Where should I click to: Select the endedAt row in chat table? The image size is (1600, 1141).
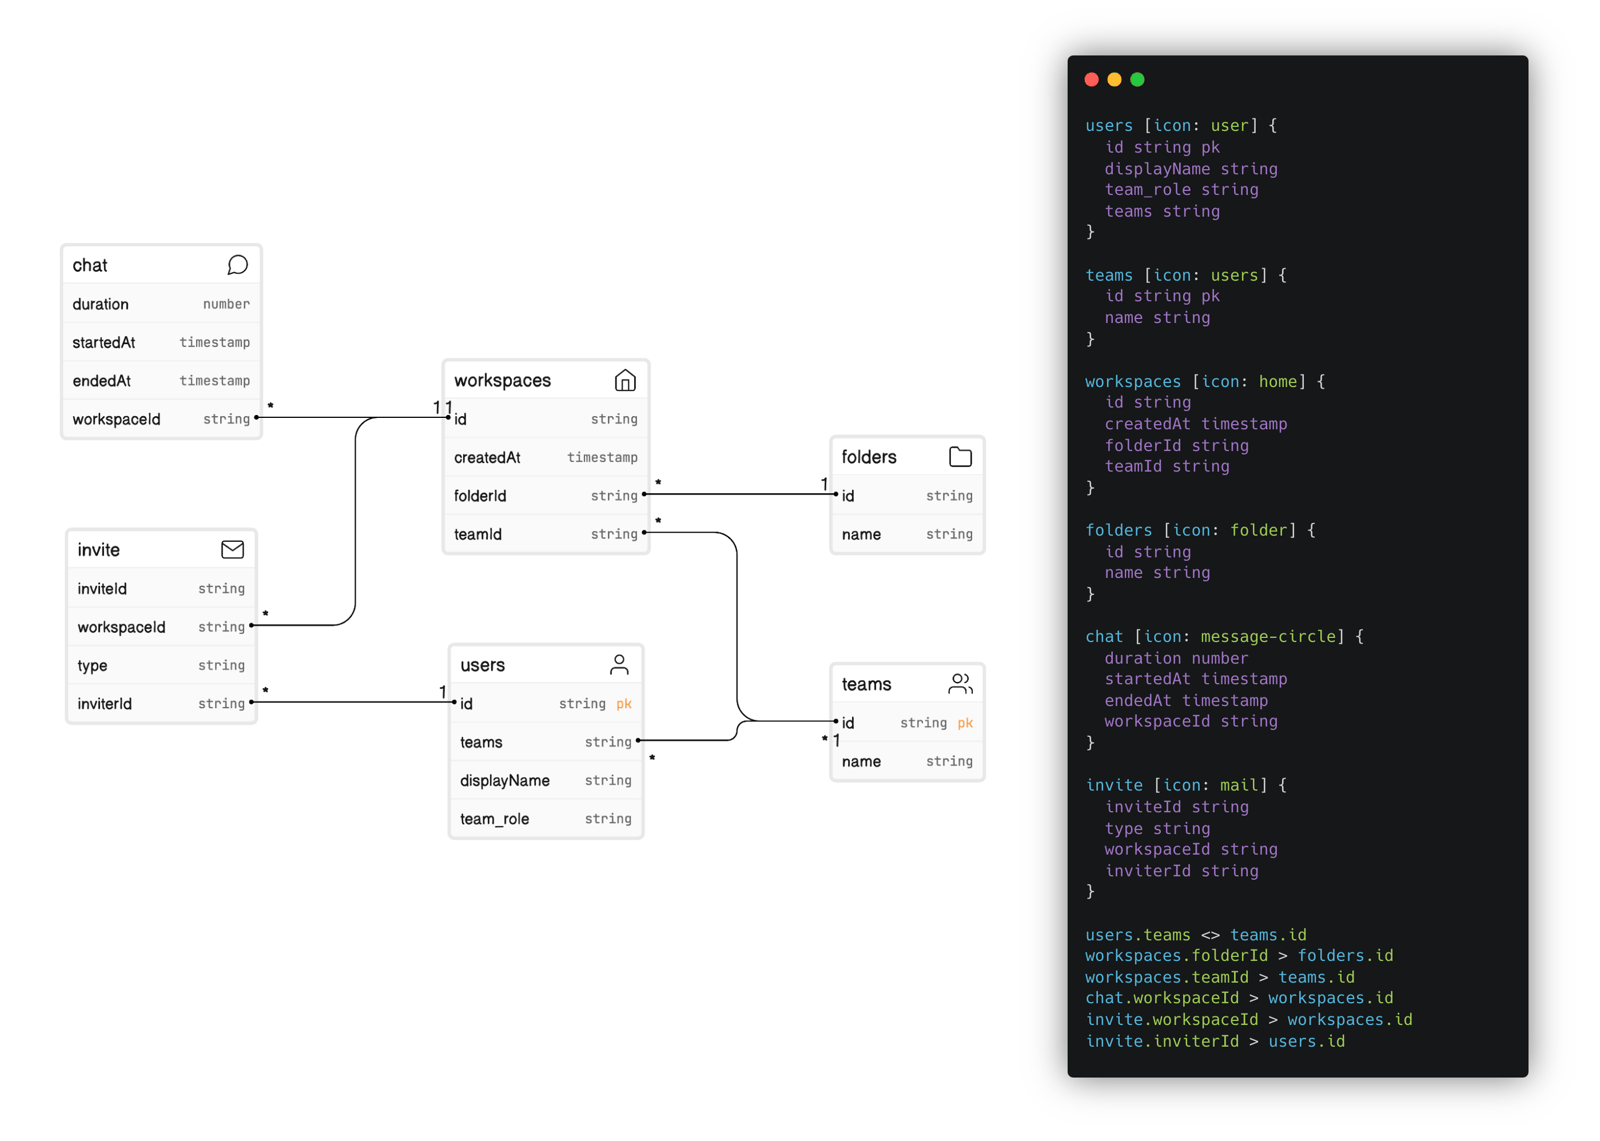[x=161, y=381]
